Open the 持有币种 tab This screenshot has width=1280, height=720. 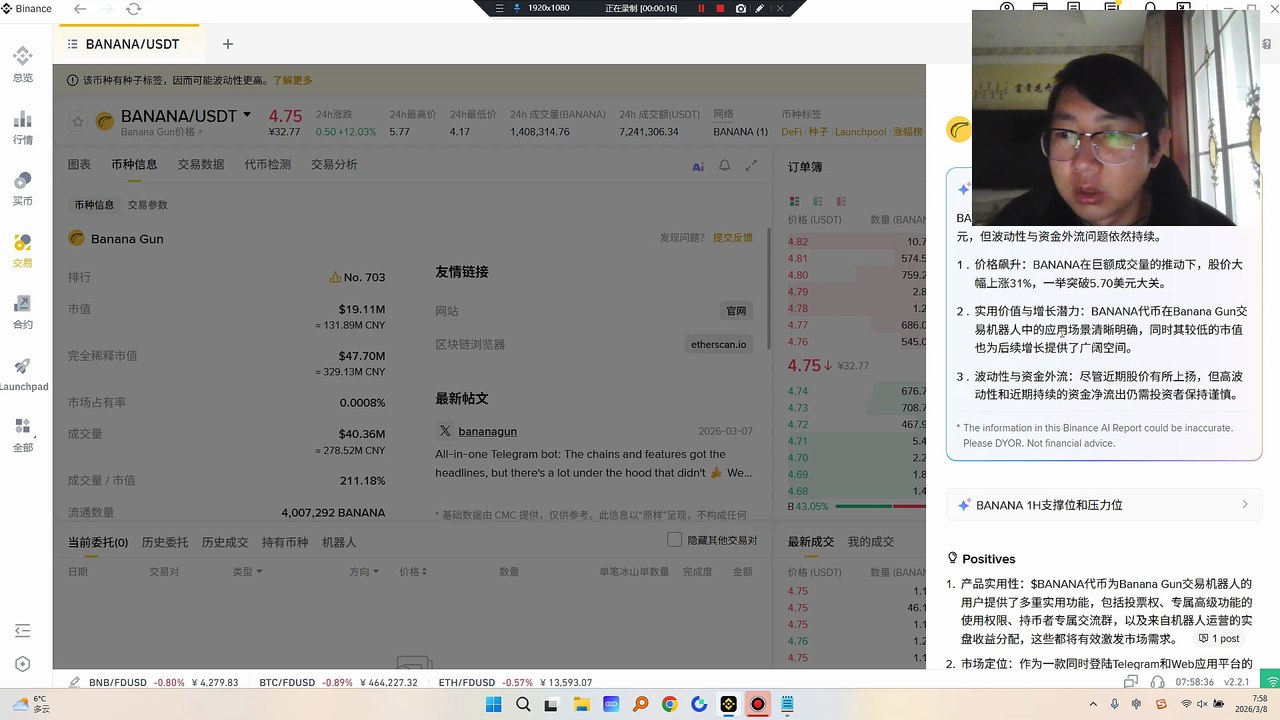coord(285,542)
